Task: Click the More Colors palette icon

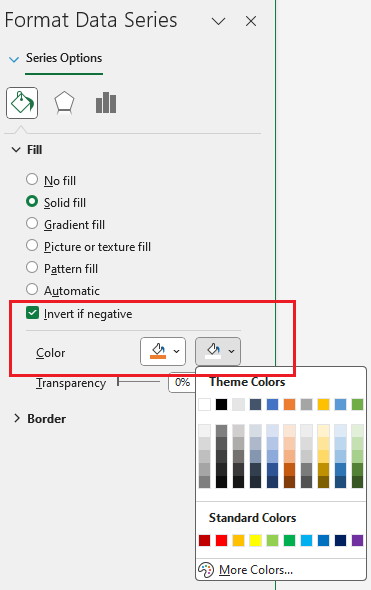Action: (206, 570)
